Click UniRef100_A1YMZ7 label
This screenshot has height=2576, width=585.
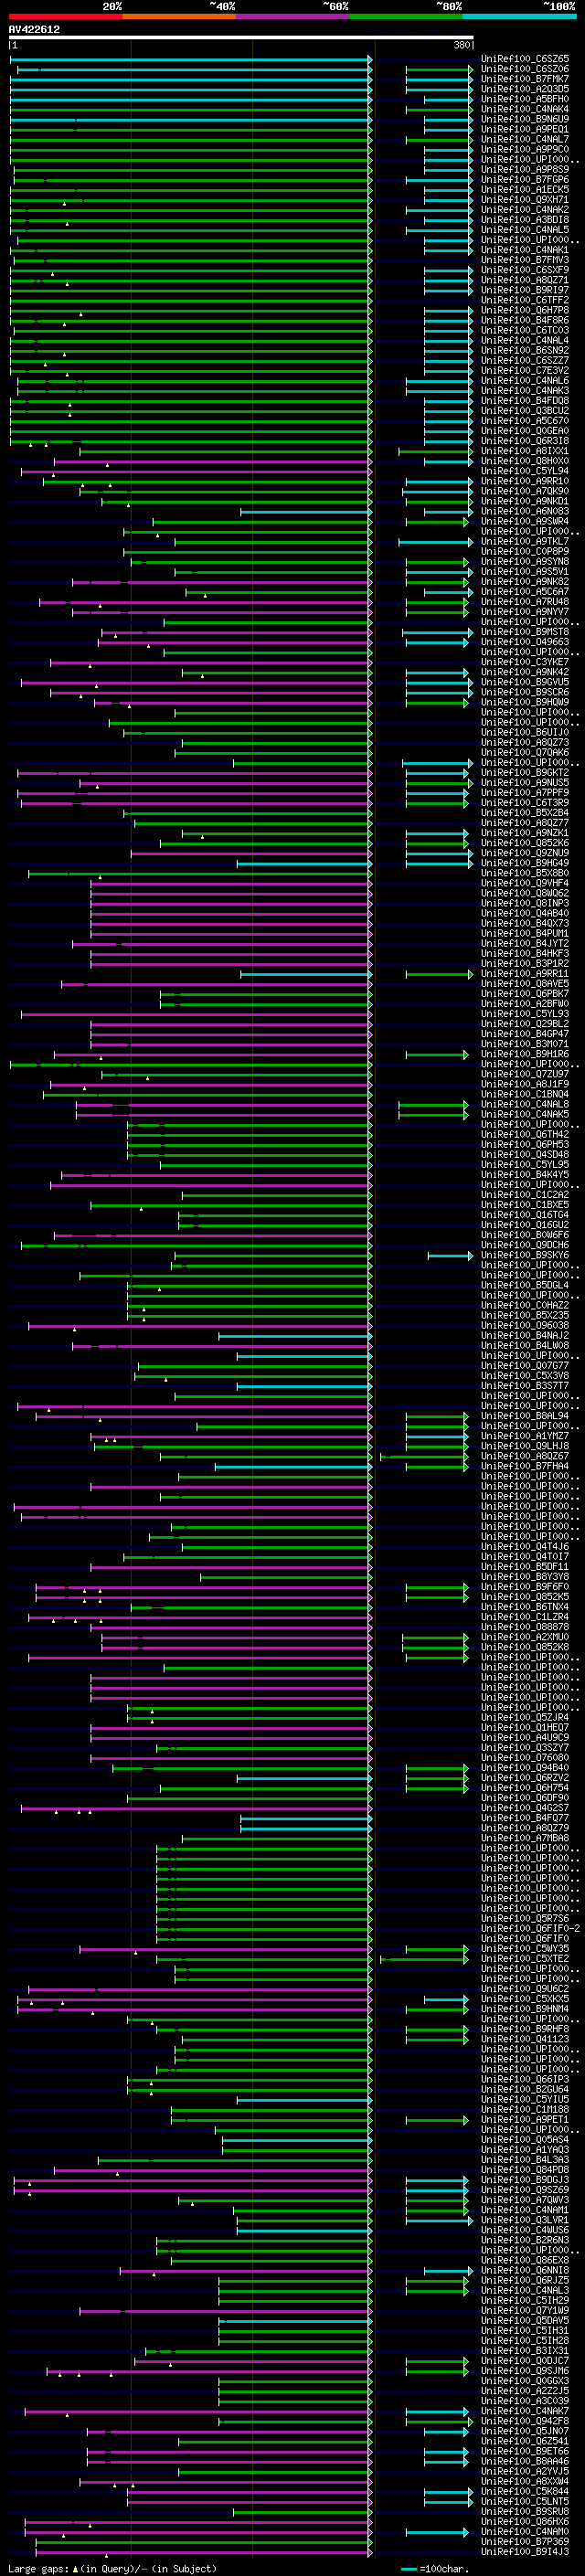(x=525, y=1436)
